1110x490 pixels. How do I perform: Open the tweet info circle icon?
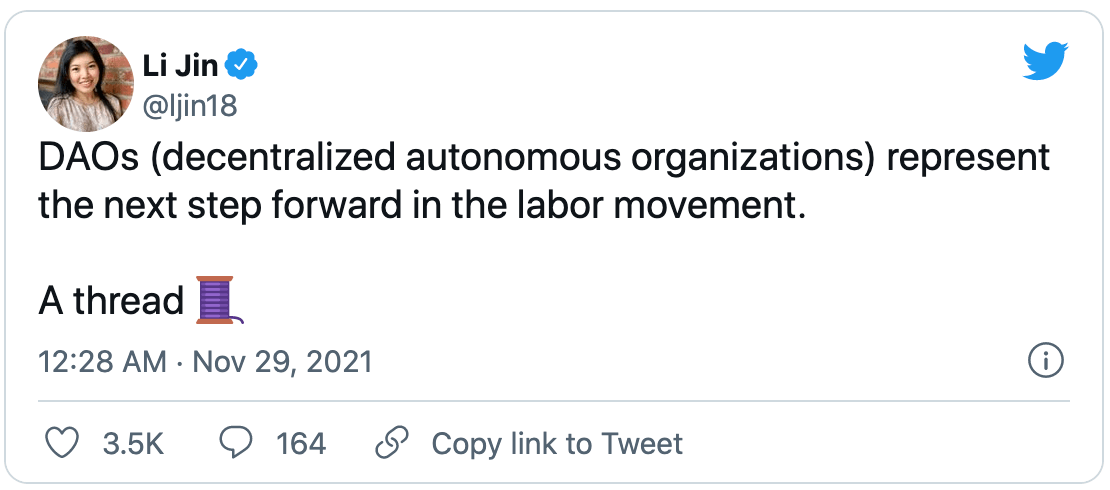[x=1045, y=361]
